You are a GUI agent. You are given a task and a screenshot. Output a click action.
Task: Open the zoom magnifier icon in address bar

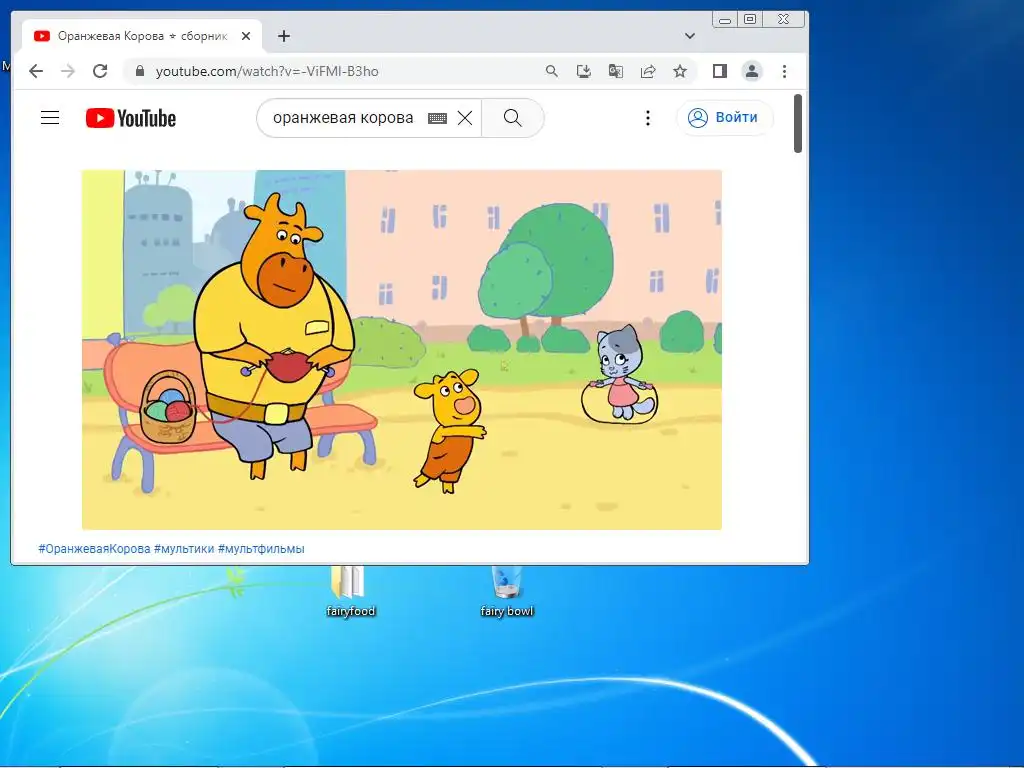[x=552, y=71]
